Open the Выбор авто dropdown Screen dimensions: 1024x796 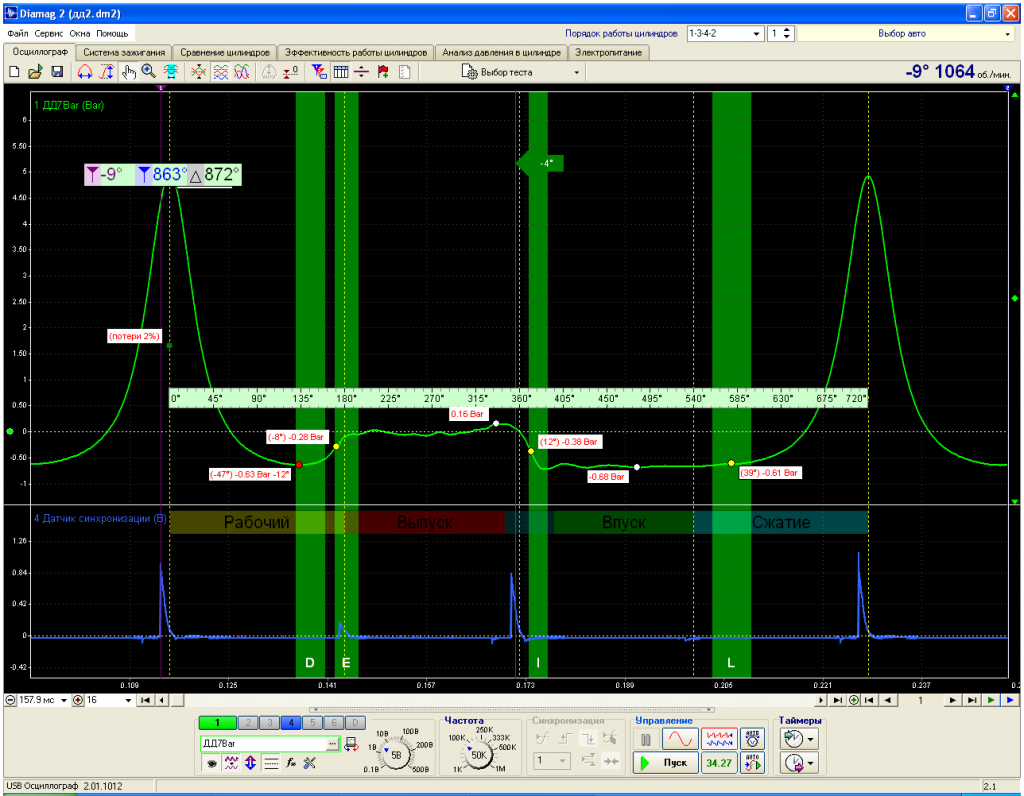point(906,33)
